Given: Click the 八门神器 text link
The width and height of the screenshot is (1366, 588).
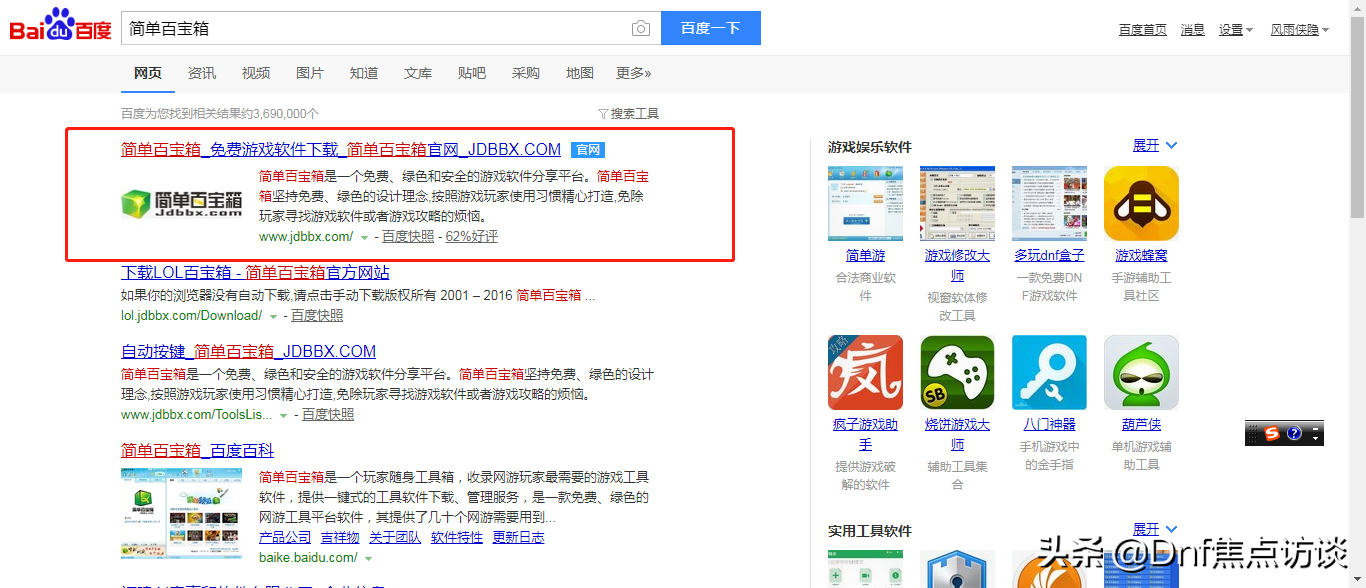Looking at the screenshot, I should (1049, 425).
